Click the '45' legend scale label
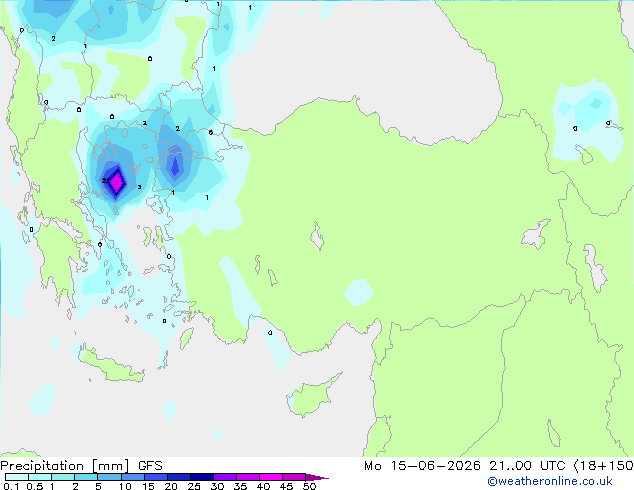The image size is (634, 490). 286,486
